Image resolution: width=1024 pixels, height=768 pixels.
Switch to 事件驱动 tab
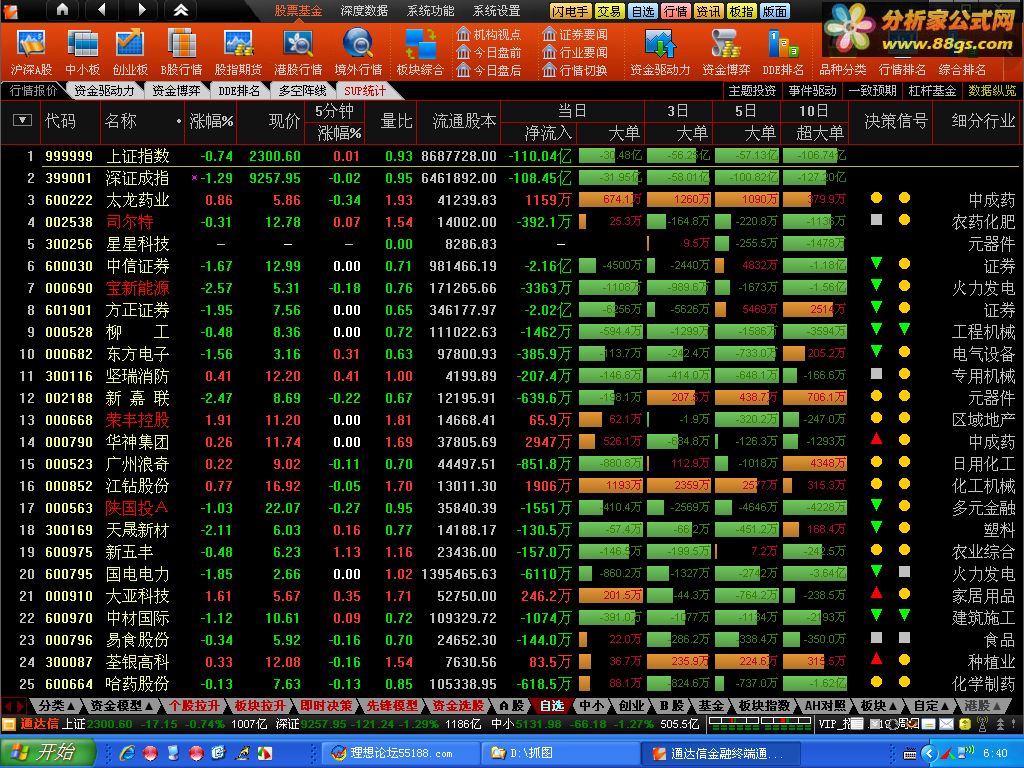[x=812, y=90]
